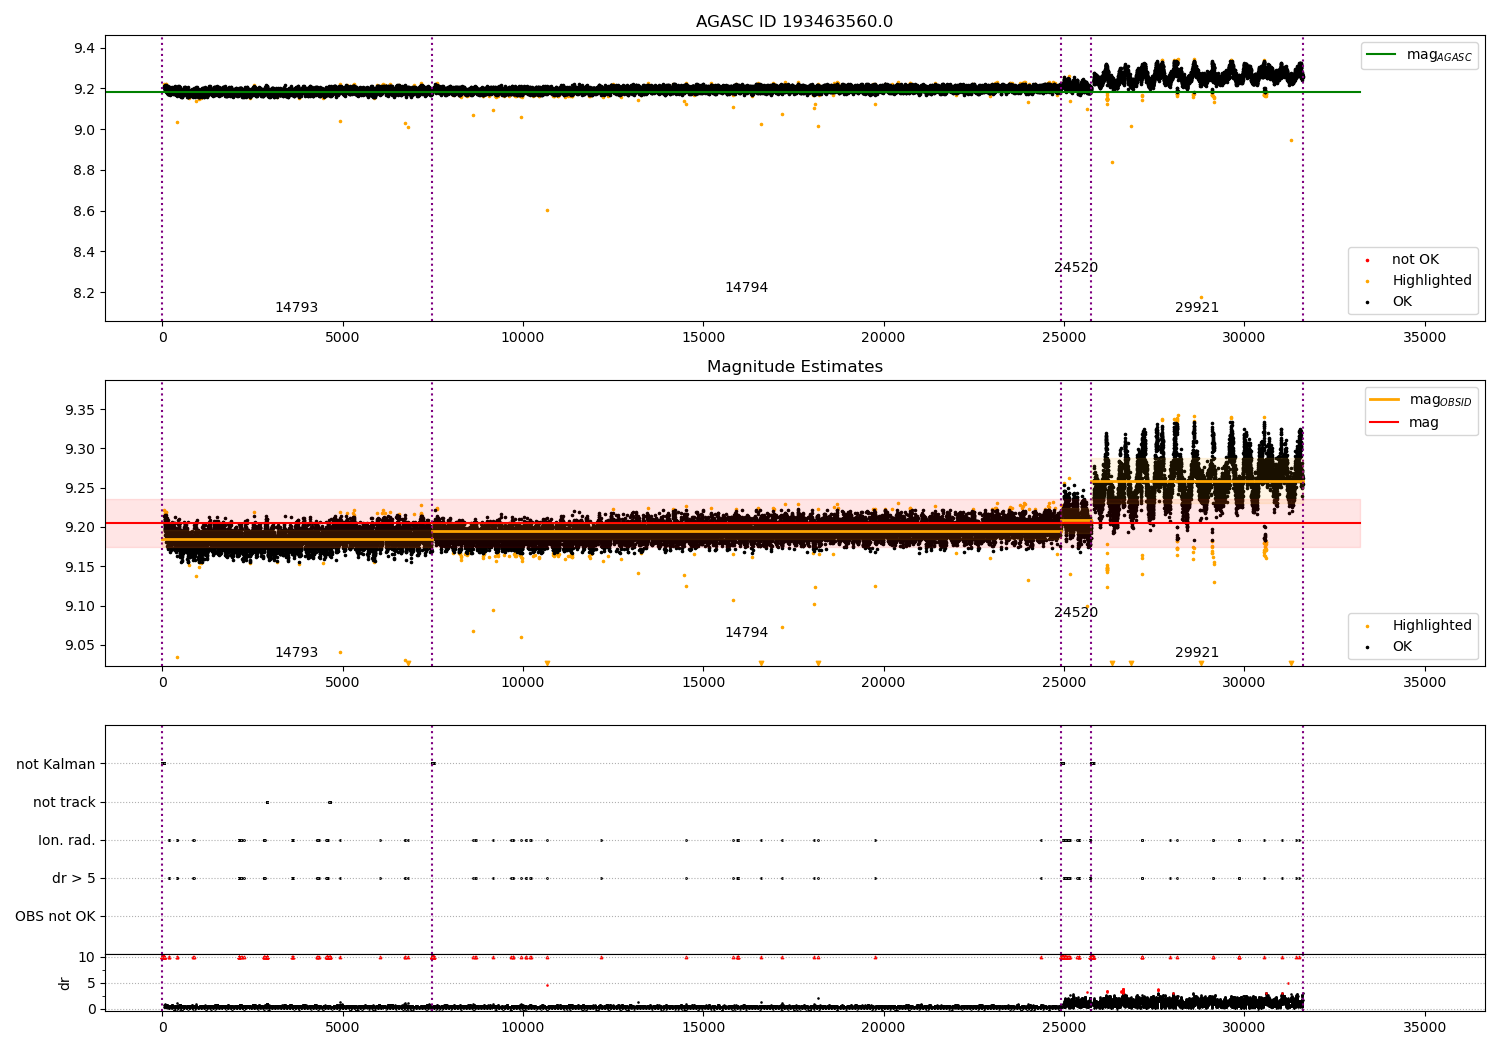Click the y-axis tick 8.2 in top plot
Viewport: 1500px width, 1050px height.
click(84, 294)
